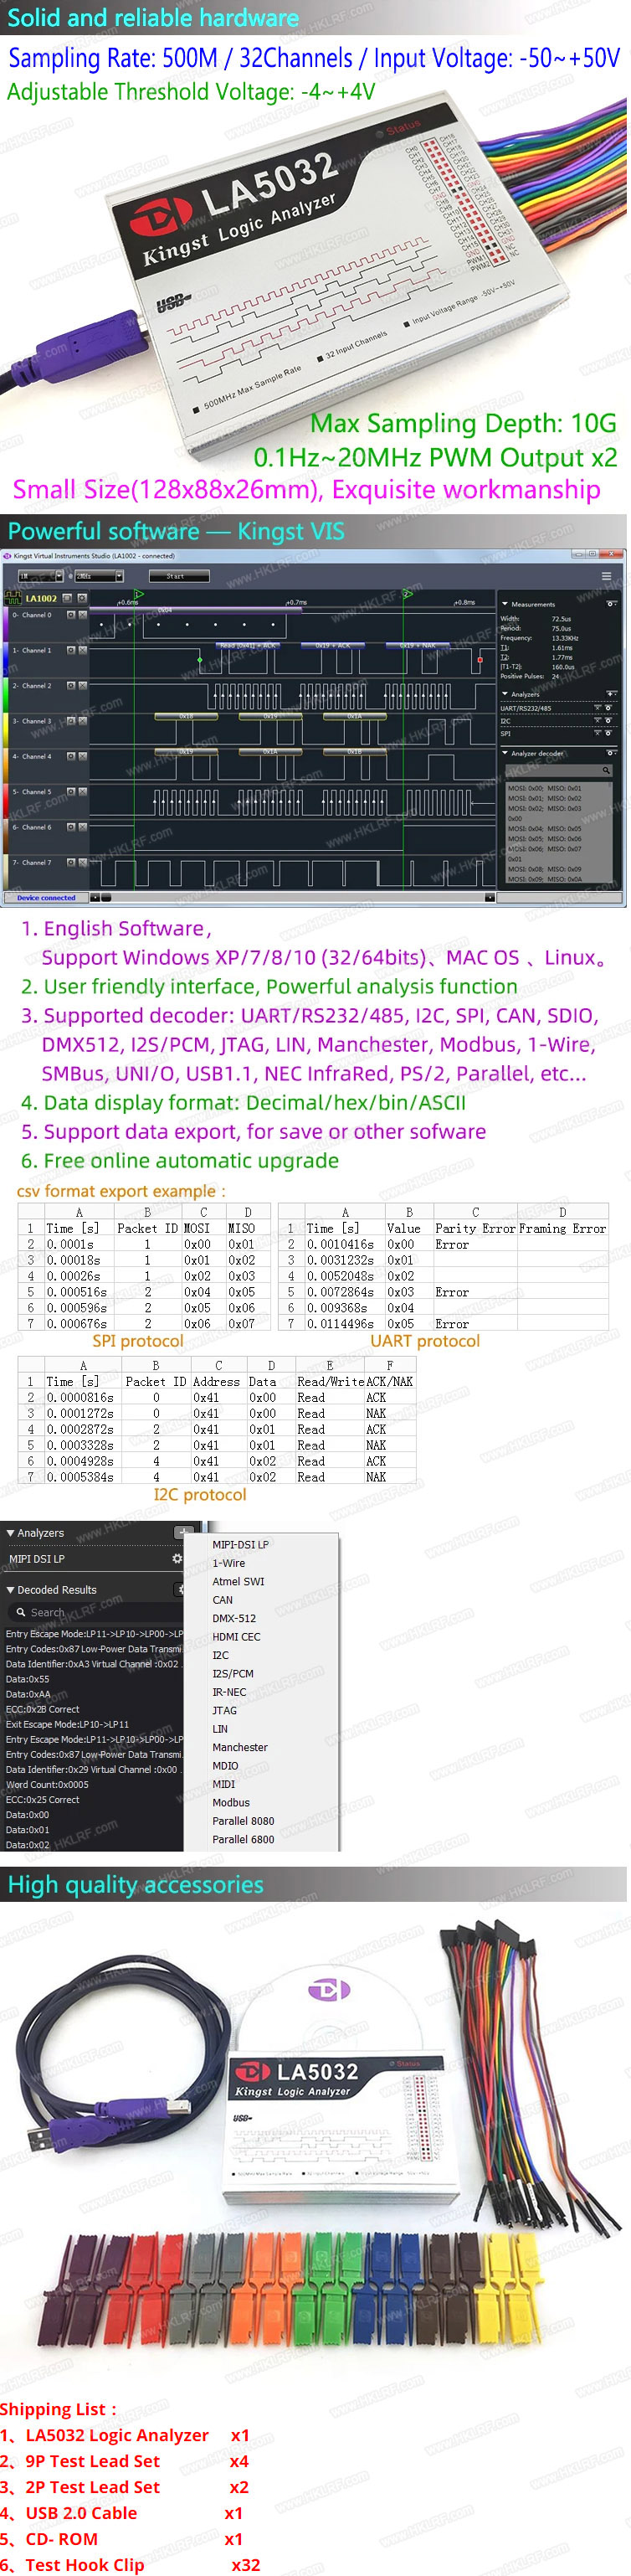
Task: Click the Framing Error column header cell
Action: click(563, 1228)
